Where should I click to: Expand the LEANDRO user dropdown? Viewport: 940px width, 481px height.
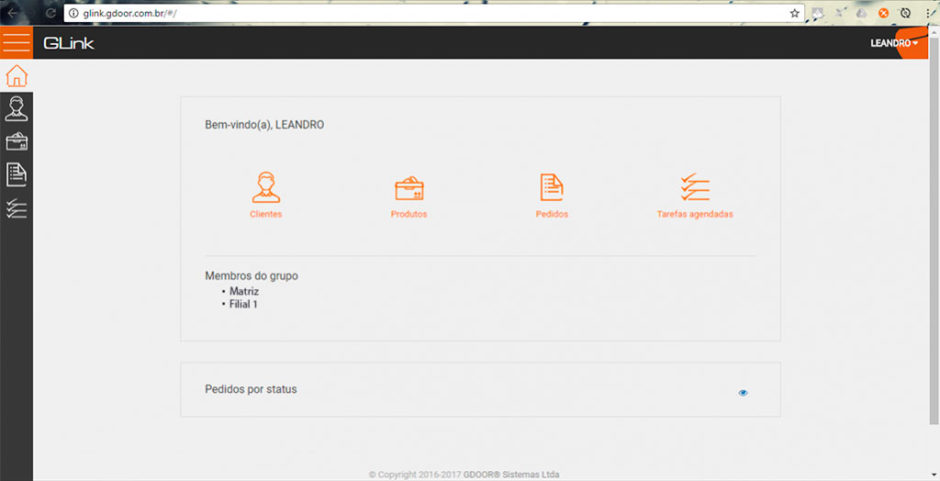pos(894,43)
